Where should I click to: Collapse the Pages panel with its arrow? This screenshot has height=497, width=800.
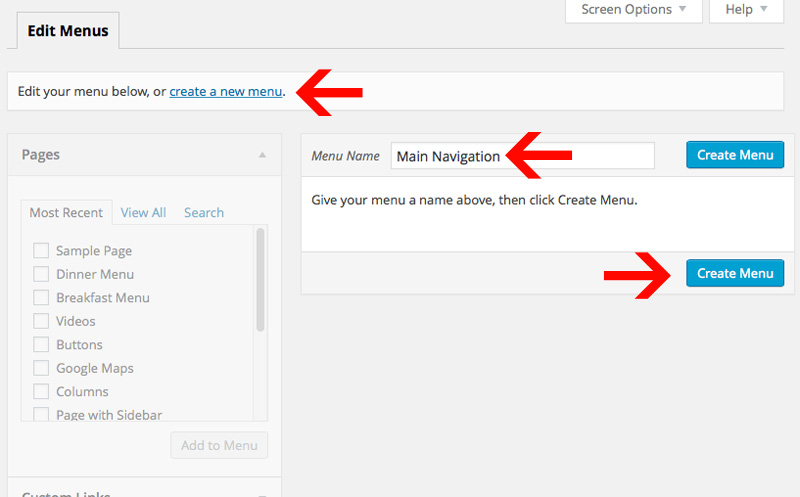coord(262,155)
